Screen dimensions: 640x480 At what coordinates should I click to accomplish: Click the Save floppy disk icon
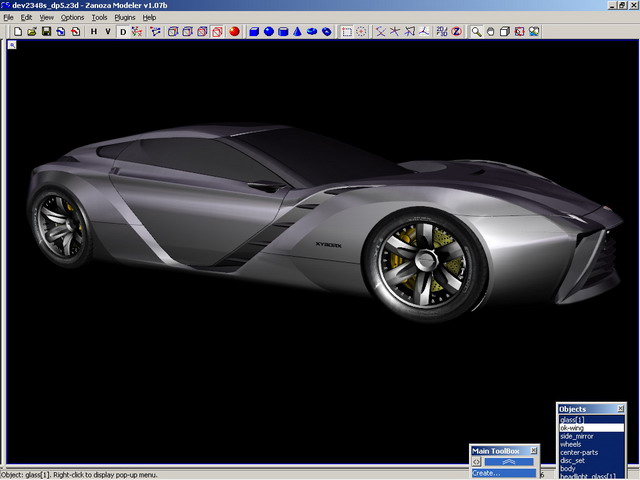click(x=46, y=31)
